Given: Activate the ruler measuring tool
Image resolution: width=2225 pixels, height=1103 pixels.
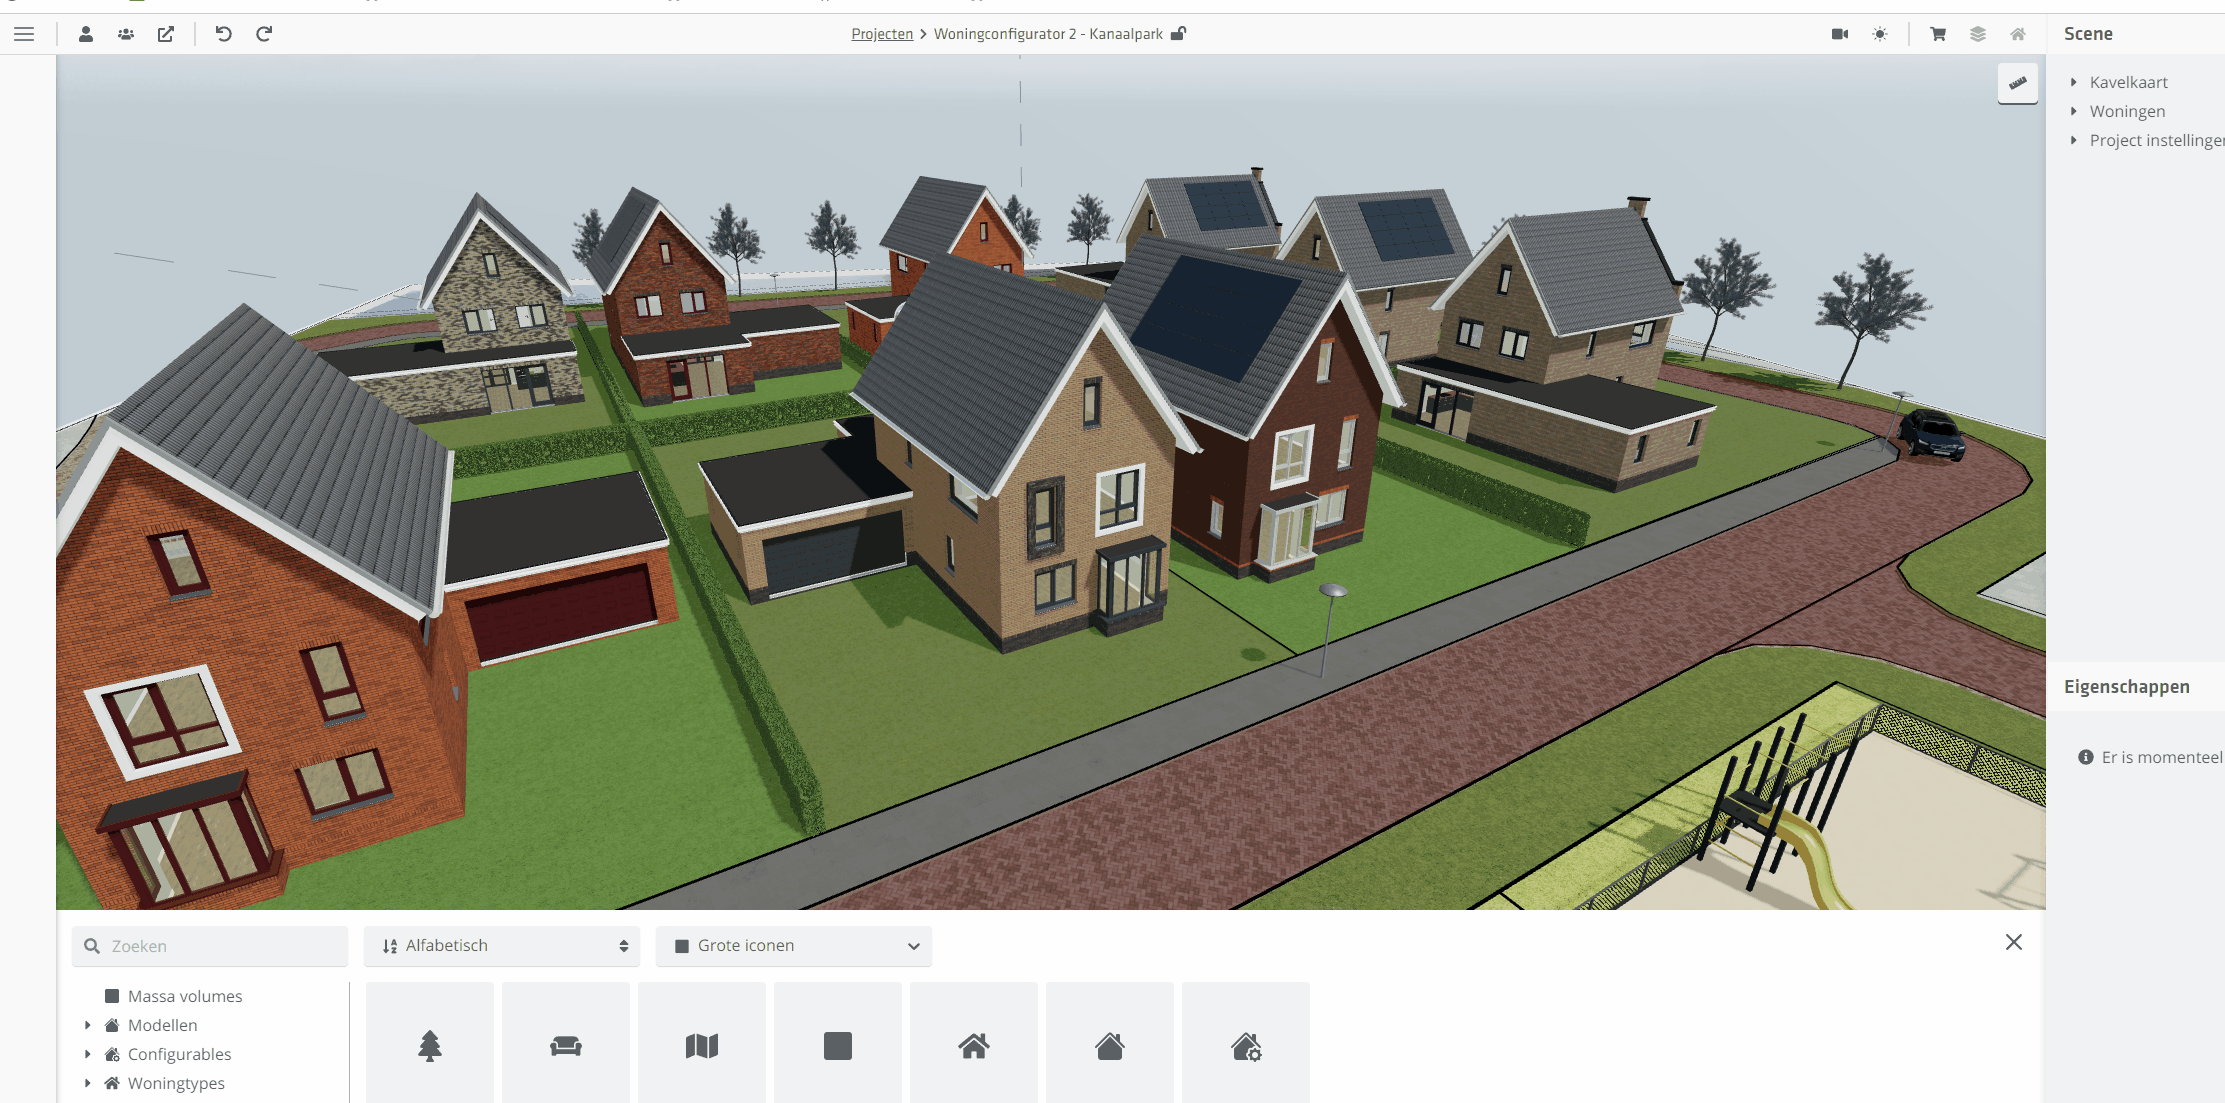Looking at the screenshot, I should click(x=2017, y=84).
